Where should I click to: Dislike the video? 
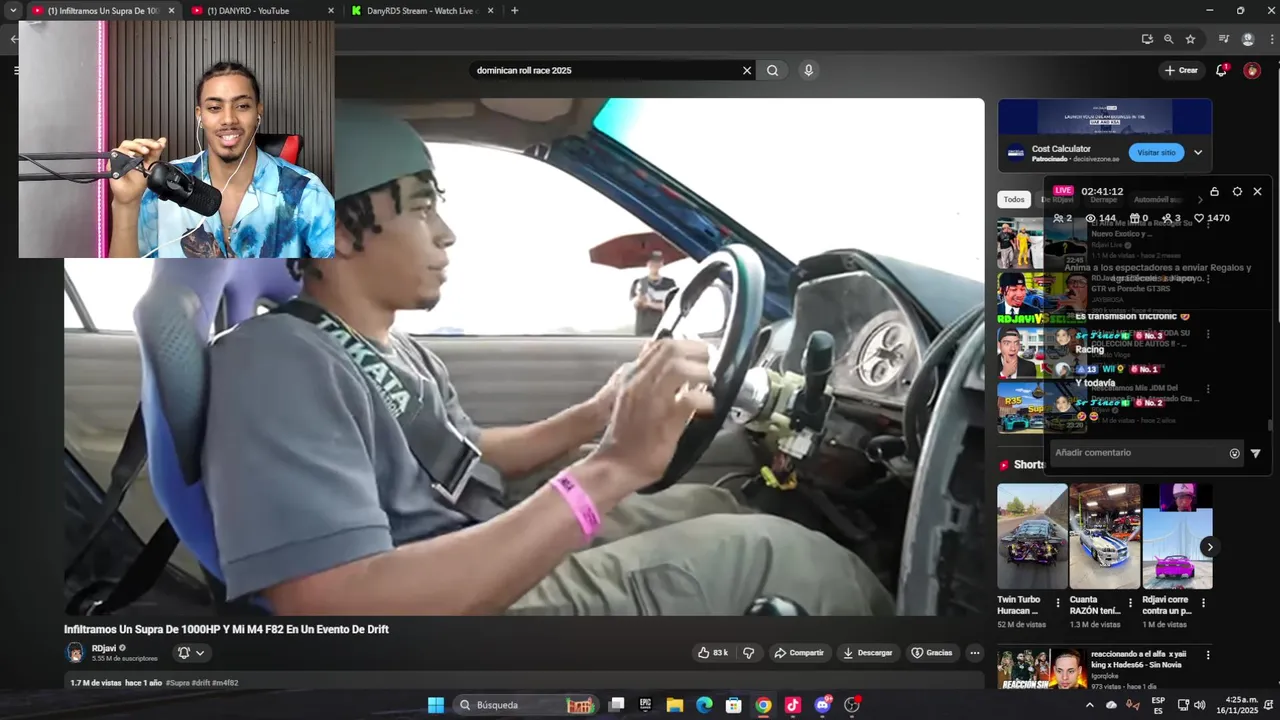749,653
